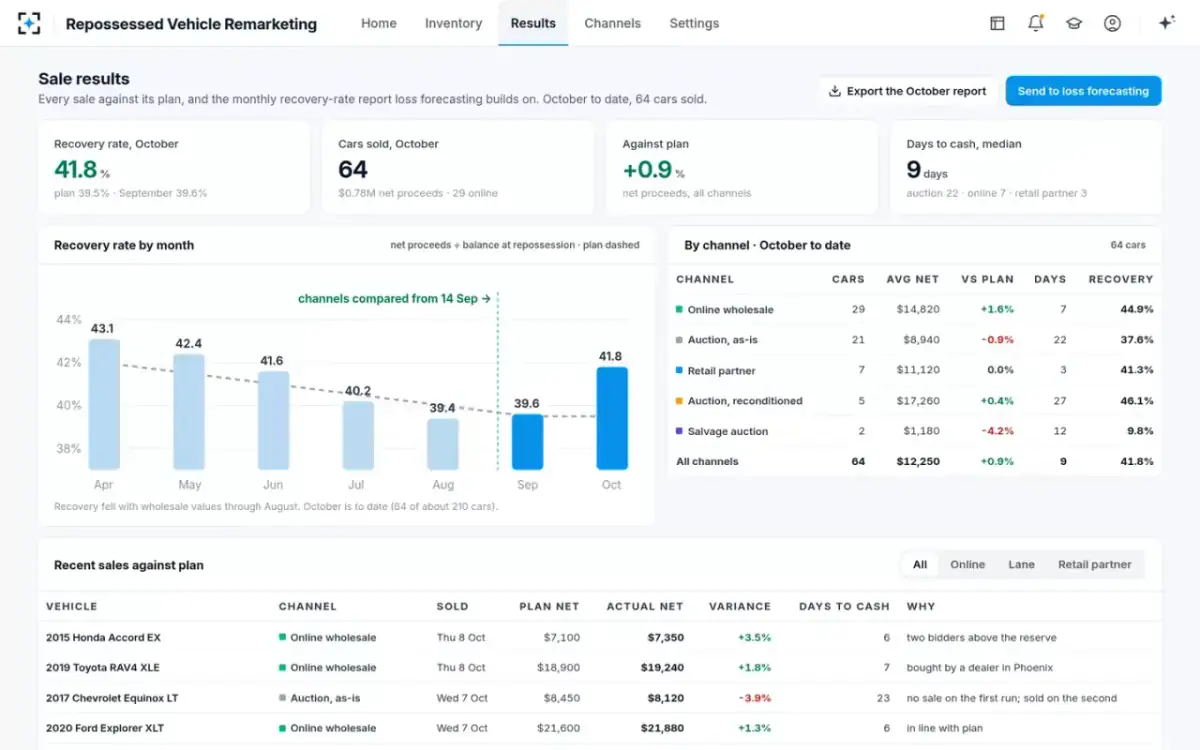Click the -3.9% variance value
Screen dimensions: 1200x750
pyautogui.click(x=754, y=699)
